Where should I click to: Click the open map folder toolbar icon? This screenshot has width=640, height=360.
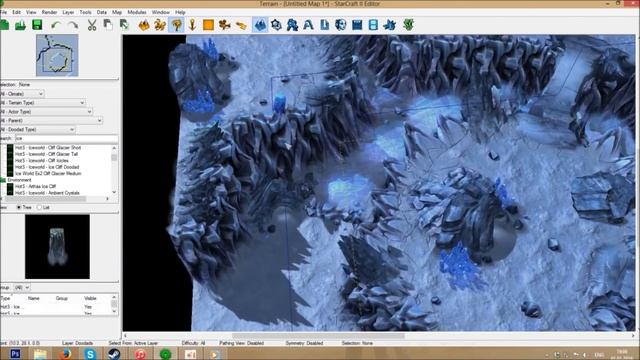pos(20,25)
